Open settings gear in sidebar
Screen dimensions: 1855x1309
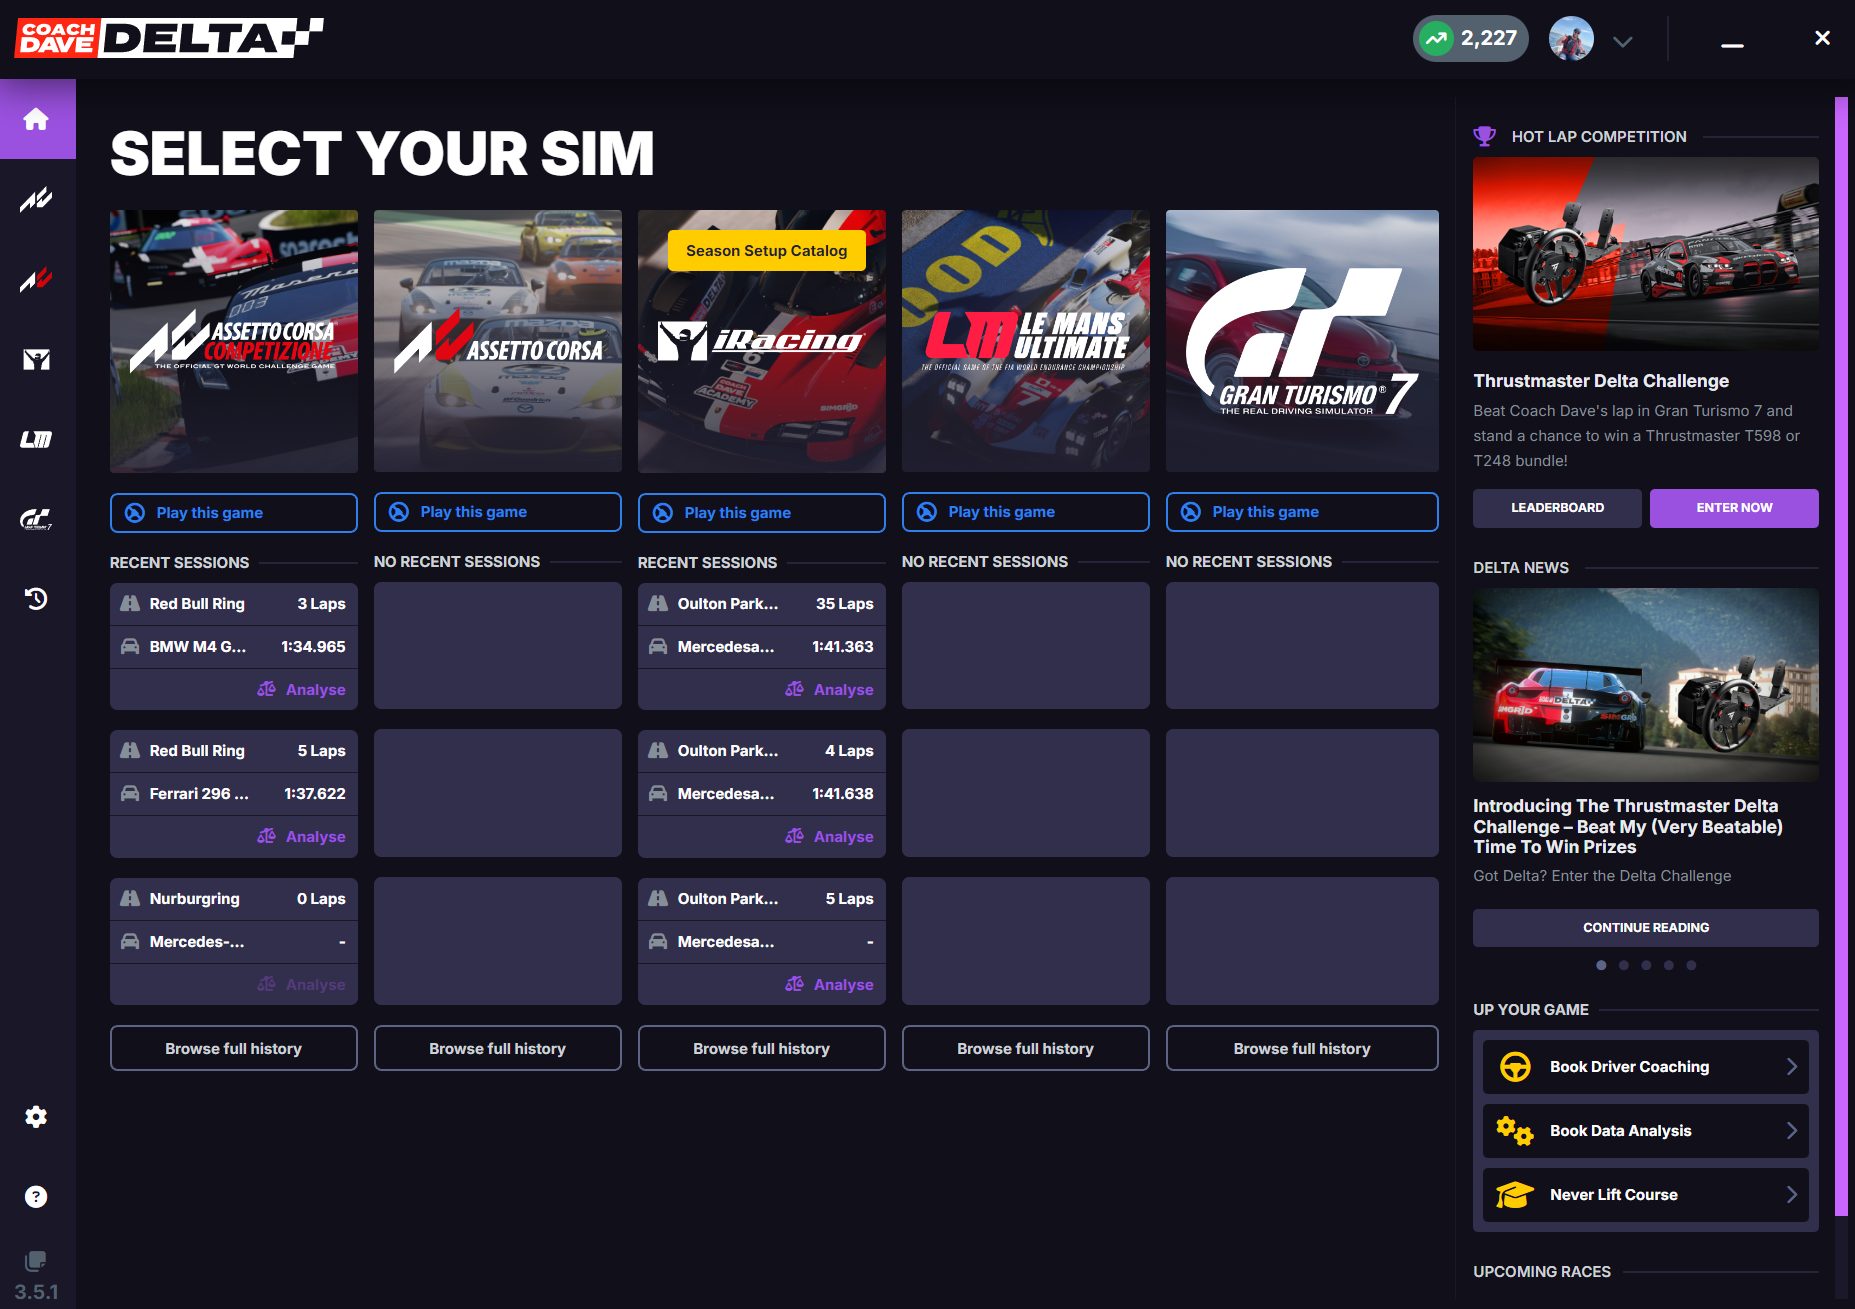[x=36, y=1117]
